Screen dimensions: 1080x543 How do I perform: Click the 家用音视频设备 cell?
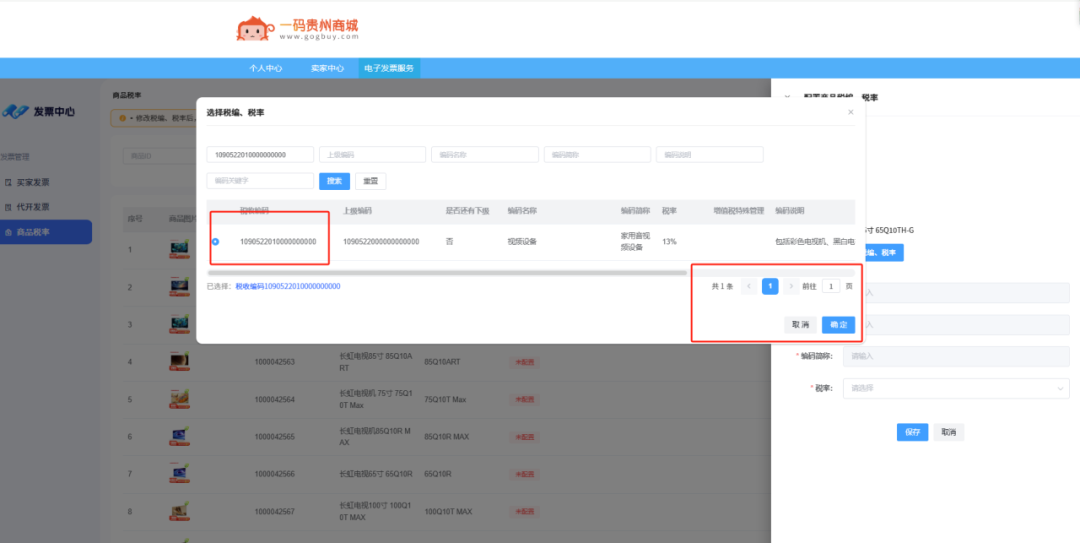(x=634, y=242)
